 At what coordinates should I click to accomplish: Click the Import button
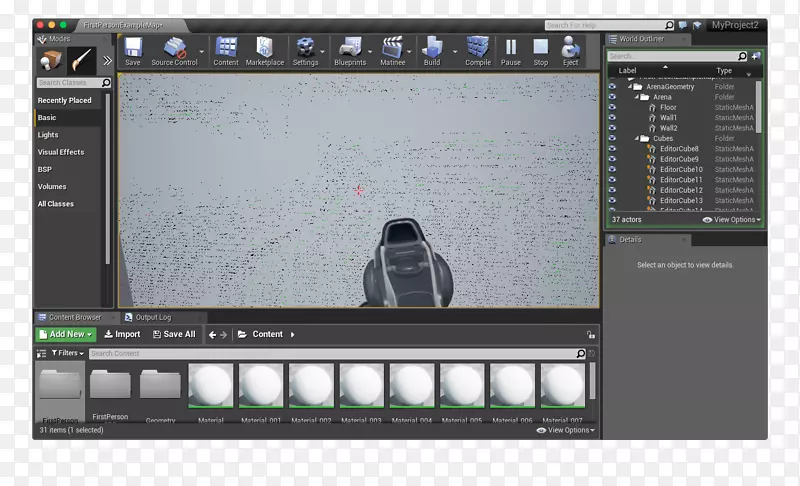122,334
